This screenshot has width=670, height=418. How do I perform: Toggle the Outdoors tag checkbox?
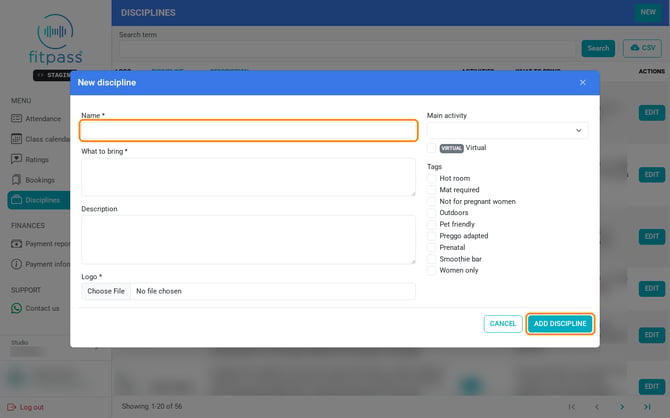pos(432,213)
